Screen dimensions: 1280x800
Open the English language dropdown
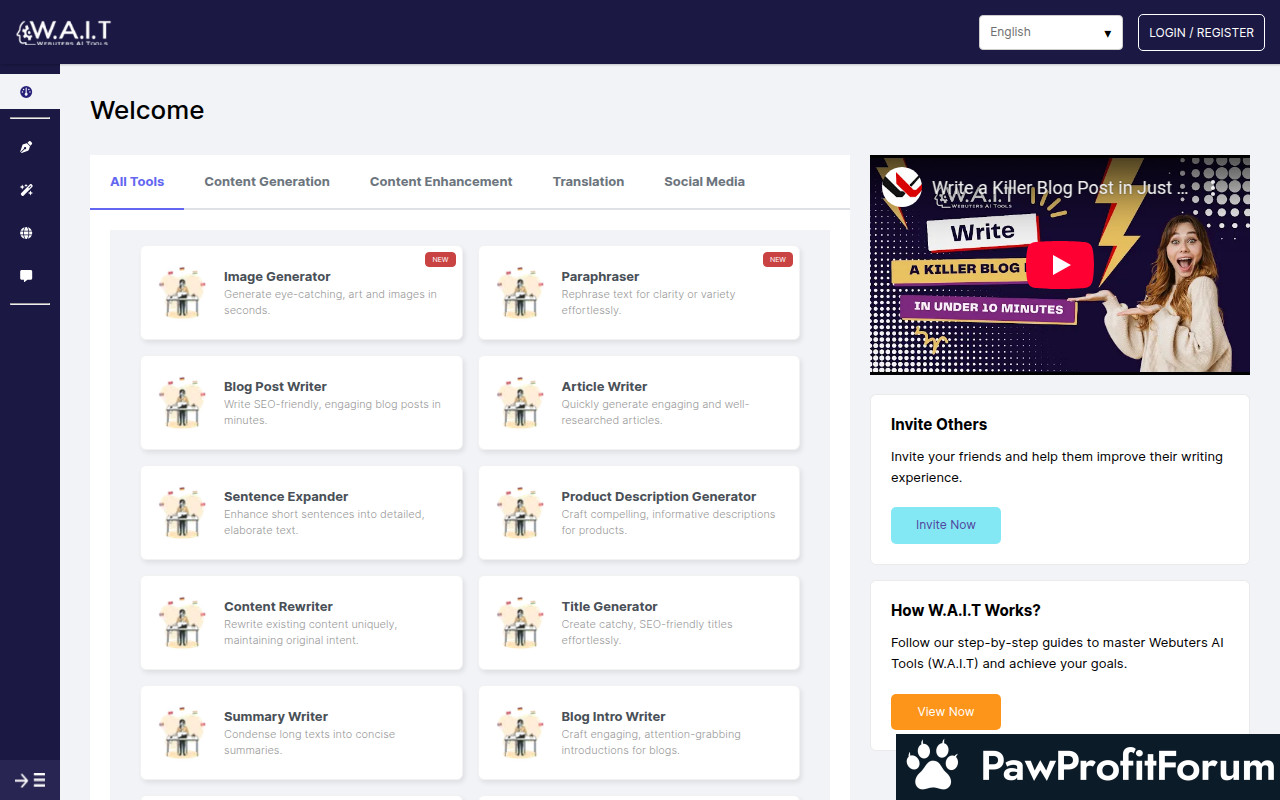1050,32
